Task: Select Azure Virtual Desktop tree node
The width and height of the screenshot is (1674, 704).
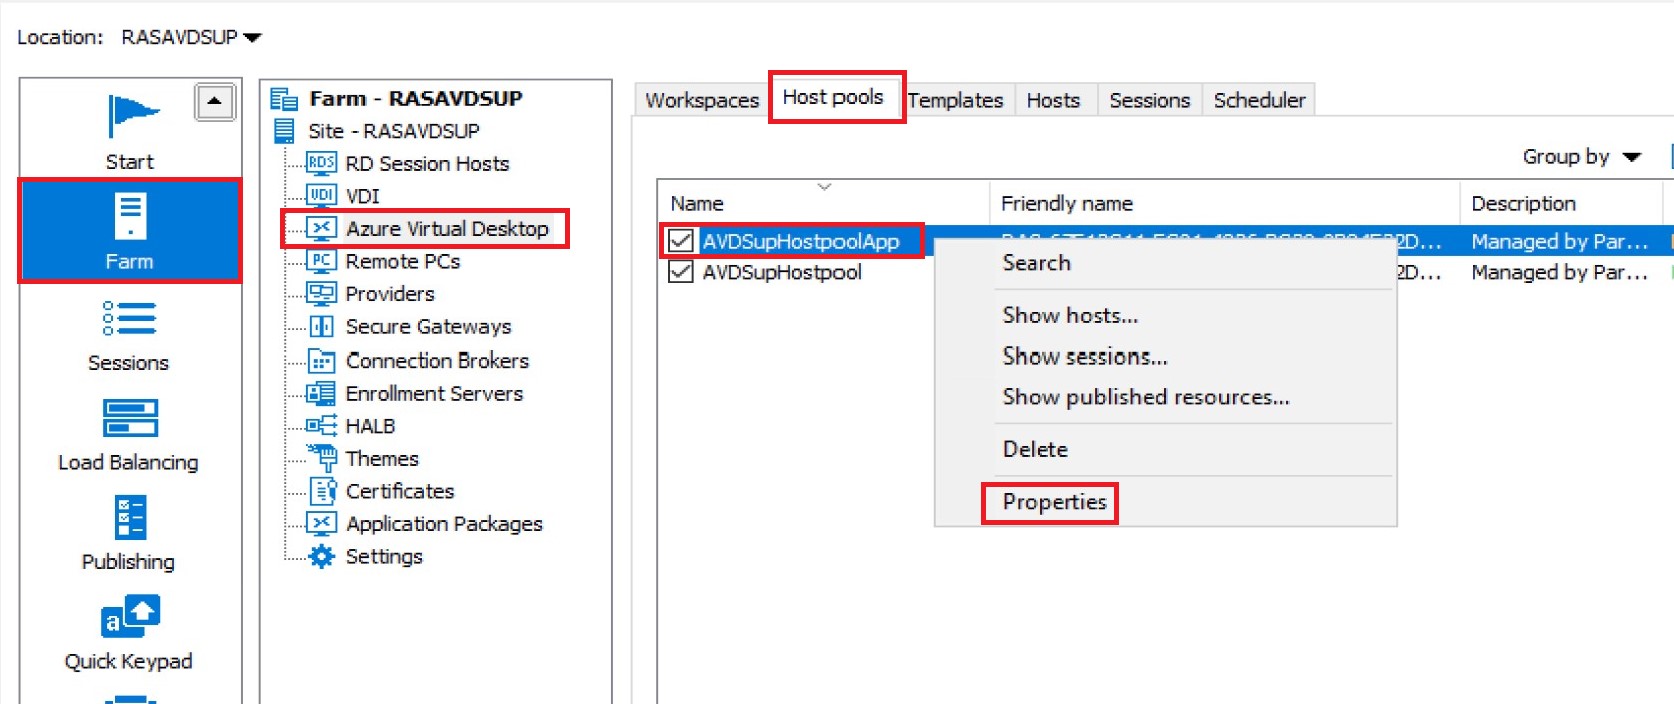Action: (x=446, y=229)
